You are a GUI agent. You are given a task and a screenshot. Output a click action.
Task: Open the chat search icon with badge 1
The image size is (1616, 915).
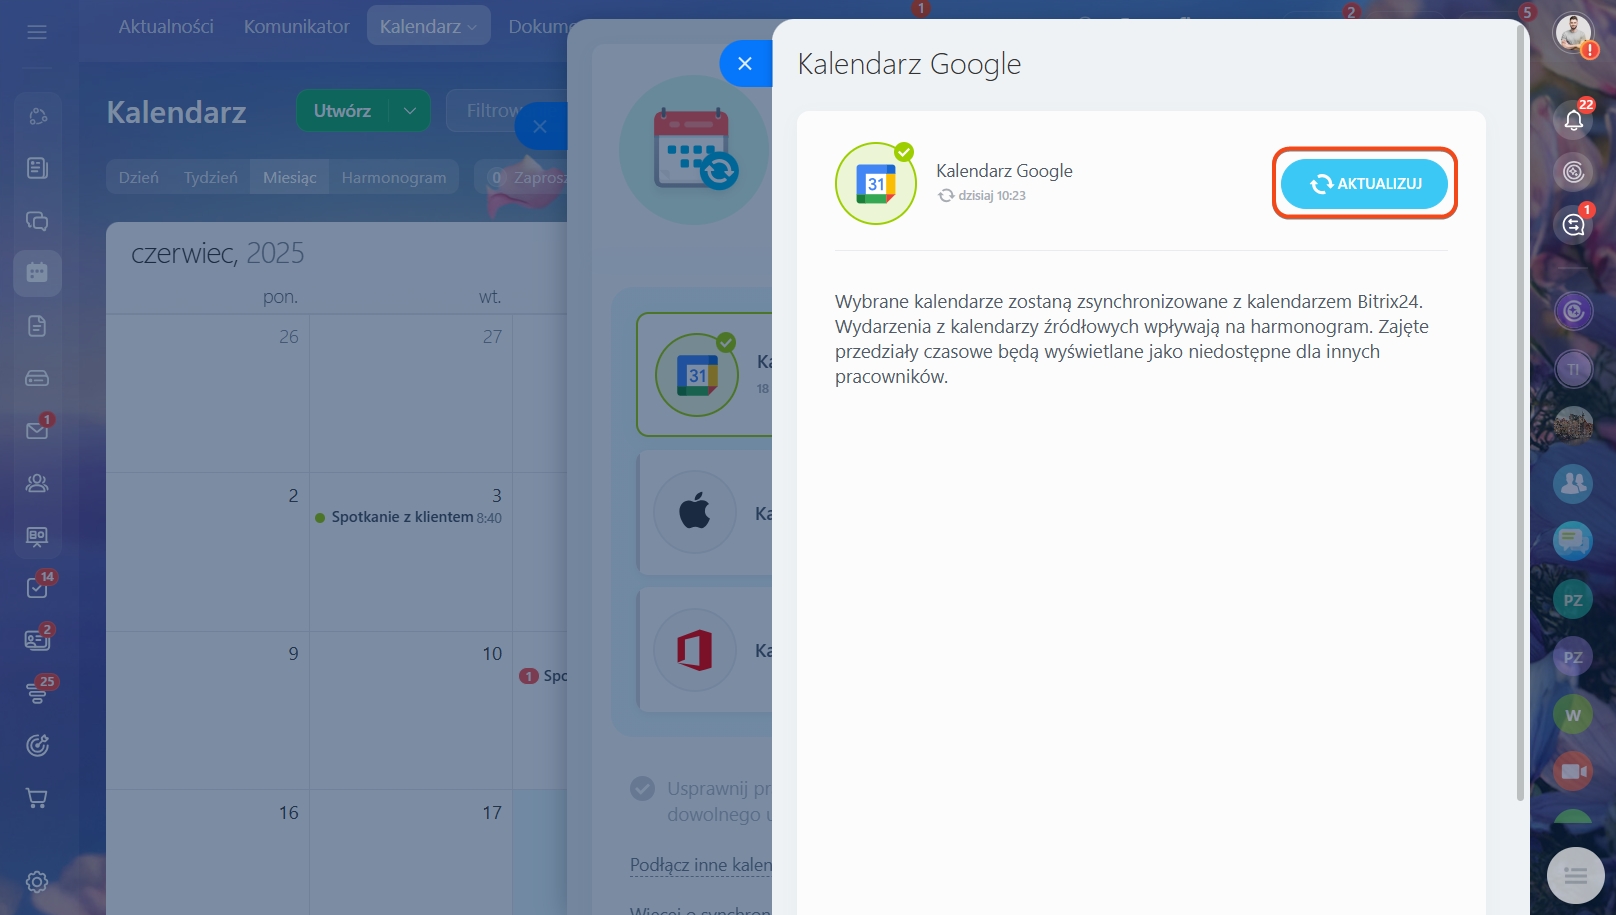pos(1574,224)
